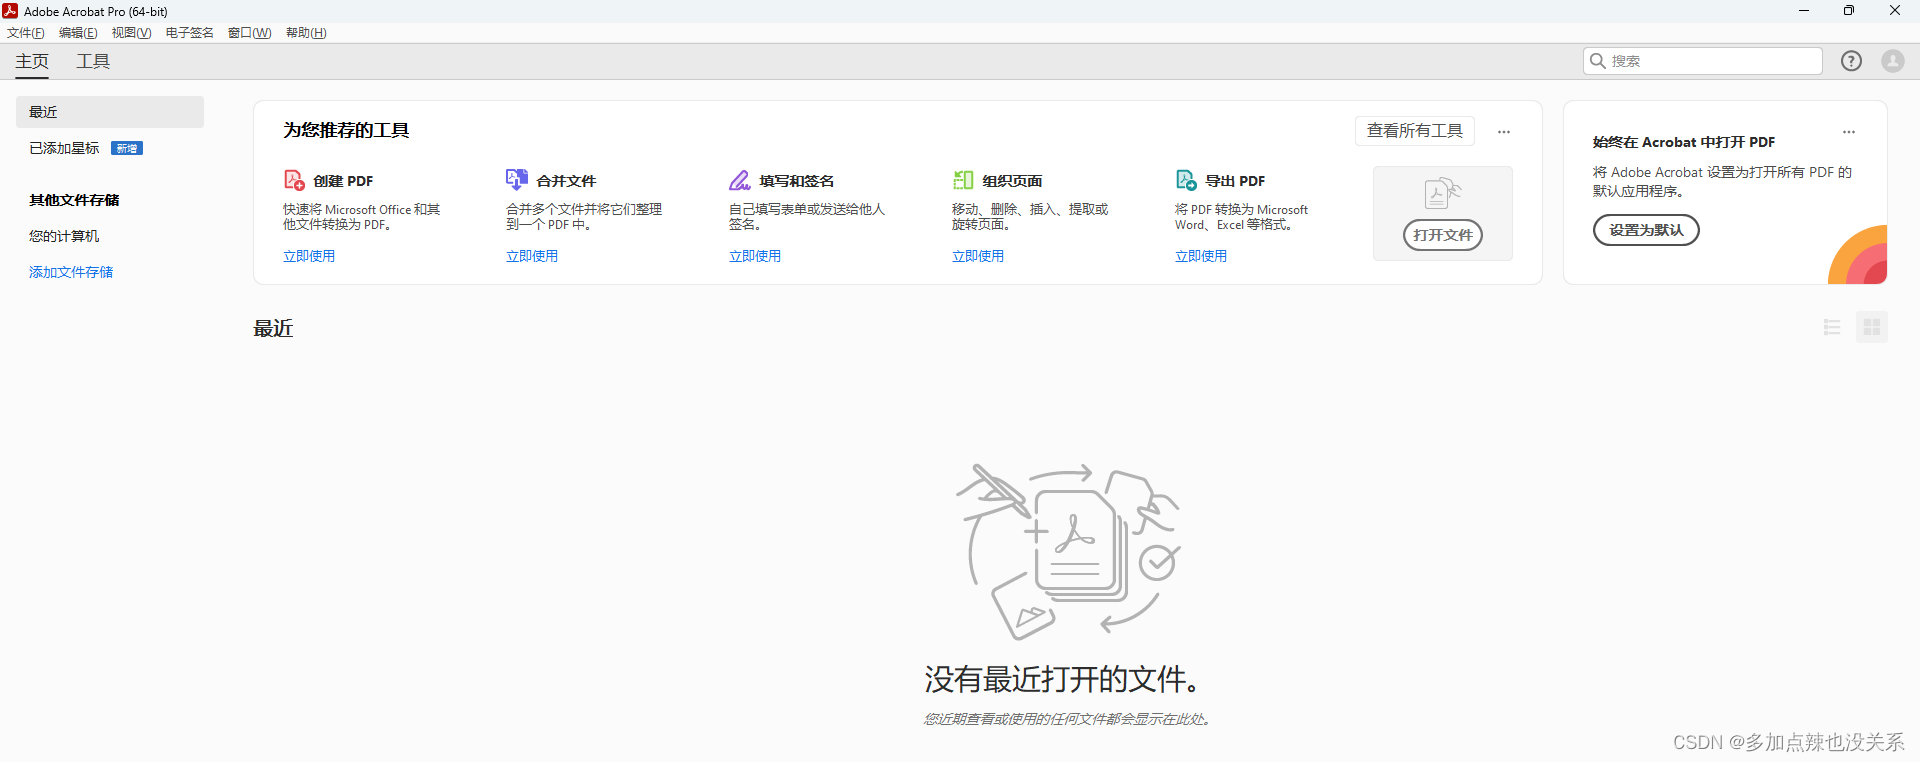Click the 填写和签名 tool title
Screen dimensions: 1920x762
pos(797,181)
